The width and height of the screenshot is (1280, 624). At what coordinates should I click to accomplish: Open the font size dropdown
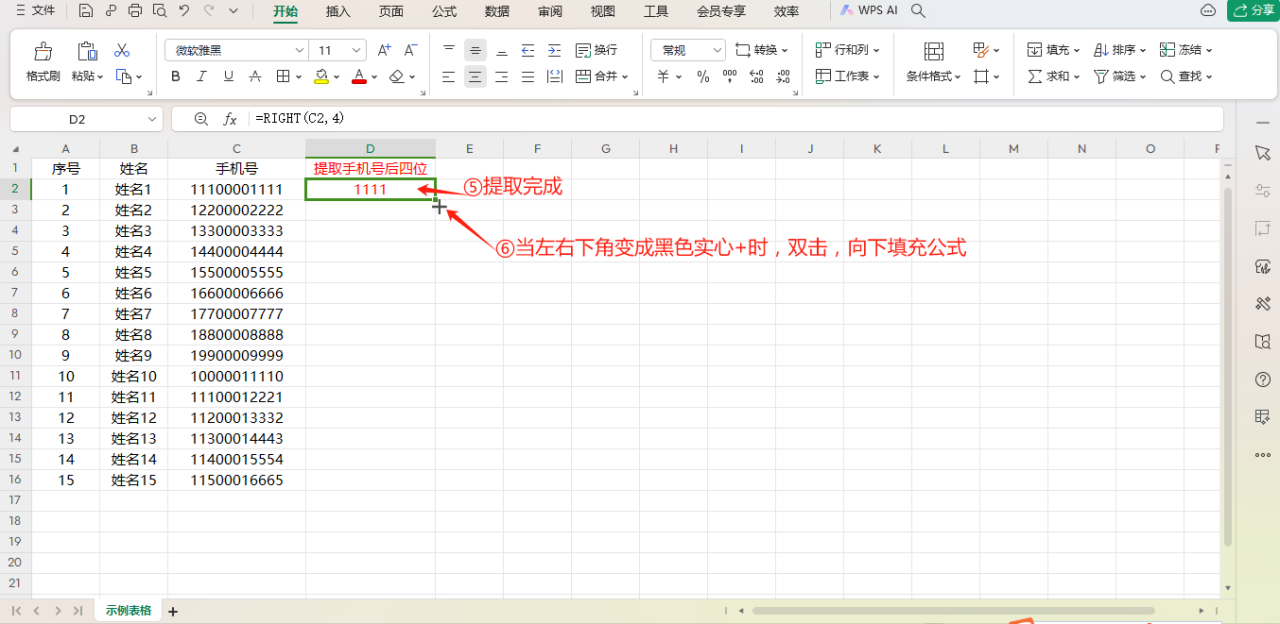[340, 50]
